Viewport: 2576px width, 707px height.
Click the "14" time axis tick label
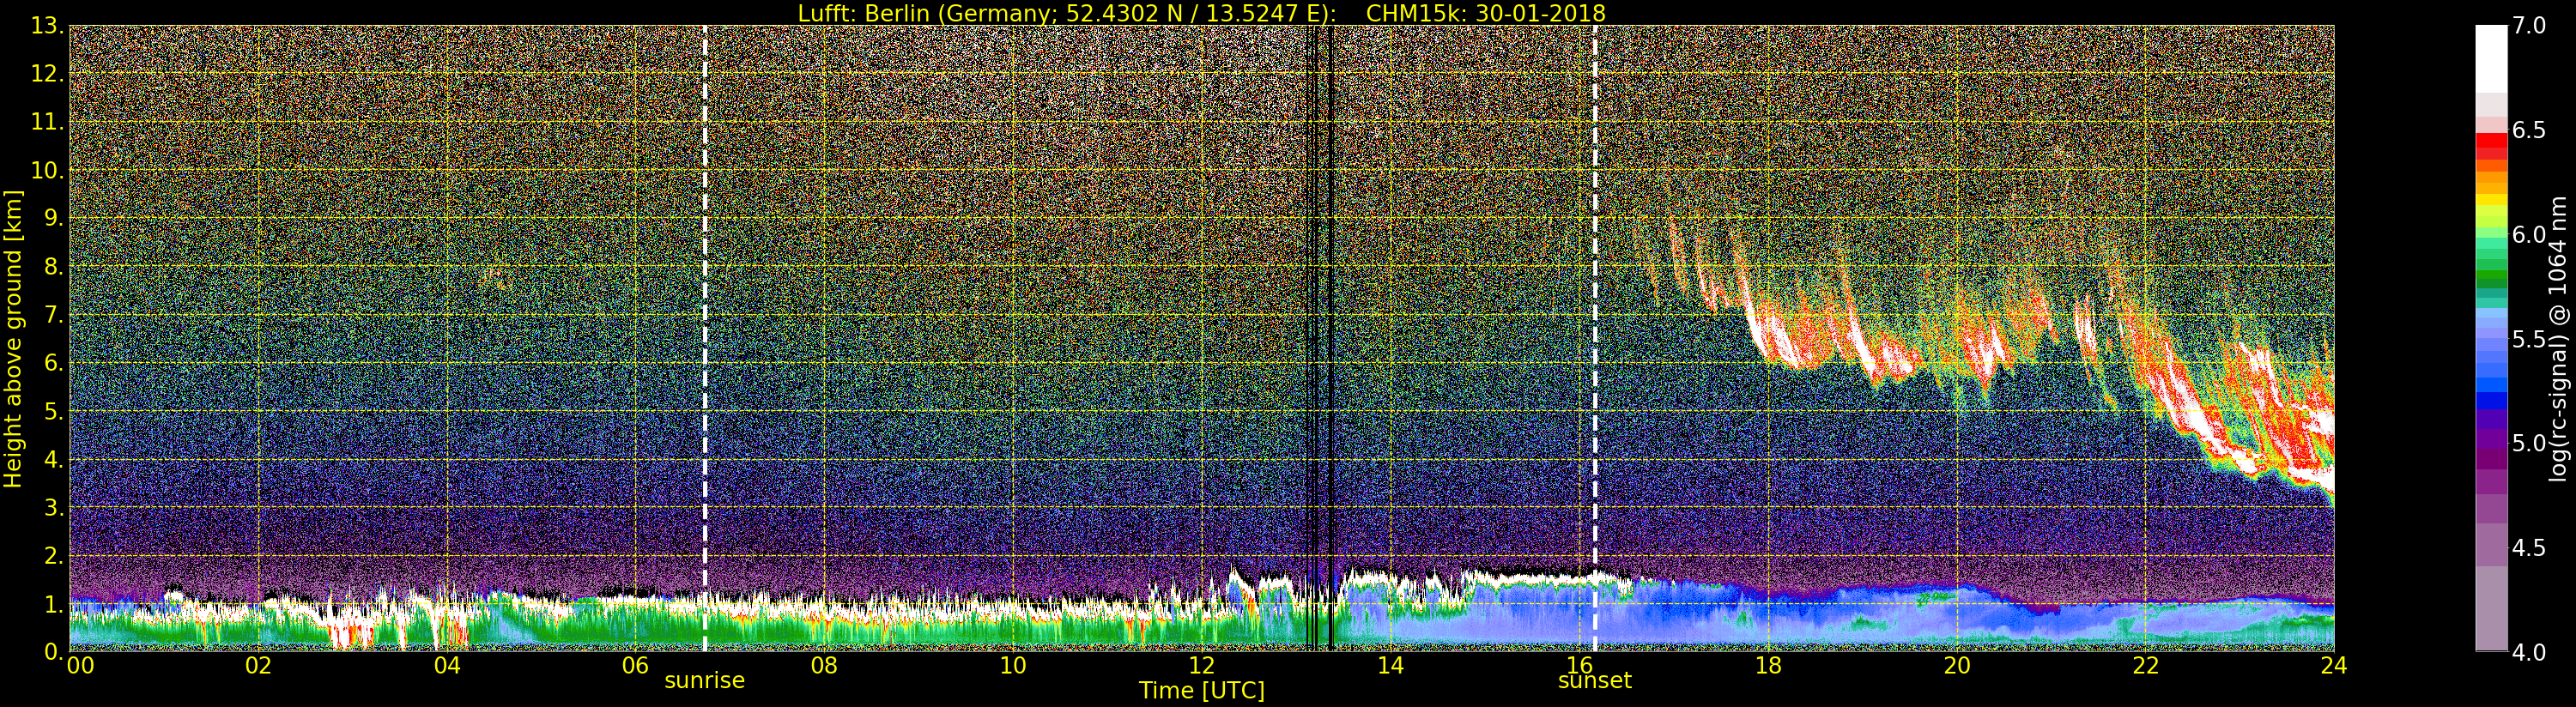pyautogui.click(x=1391, y=666)
